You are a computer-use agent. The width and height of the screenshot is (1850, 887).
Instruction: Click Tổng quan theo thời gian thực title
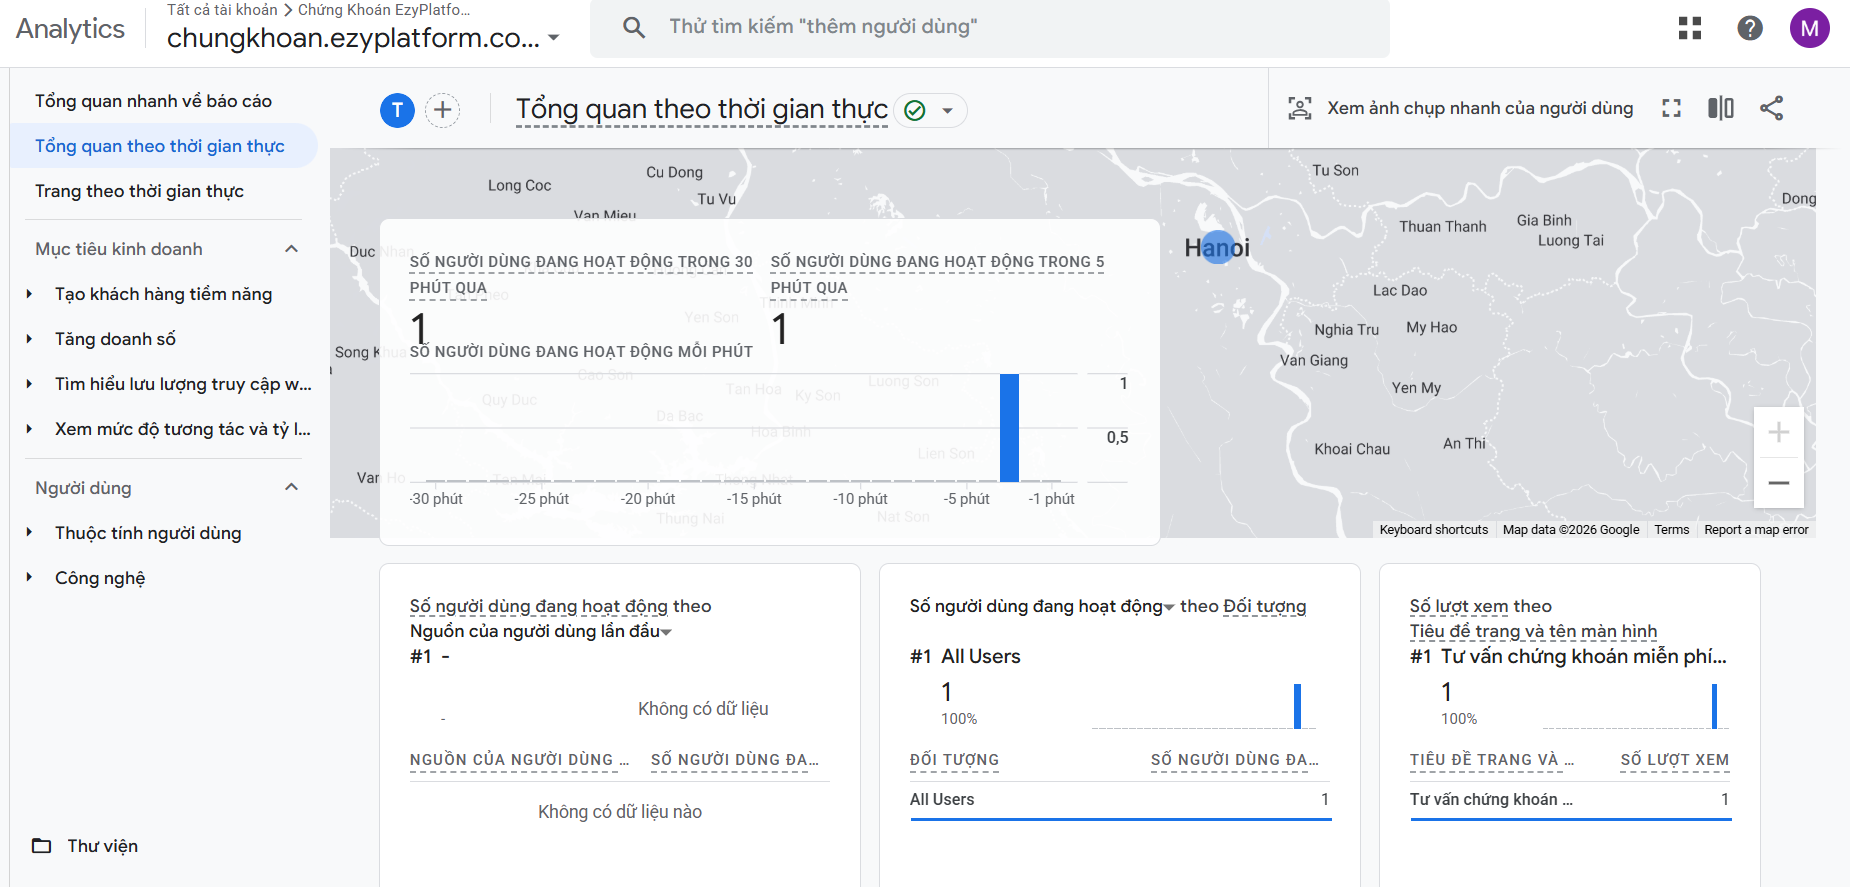coord(701,109)
